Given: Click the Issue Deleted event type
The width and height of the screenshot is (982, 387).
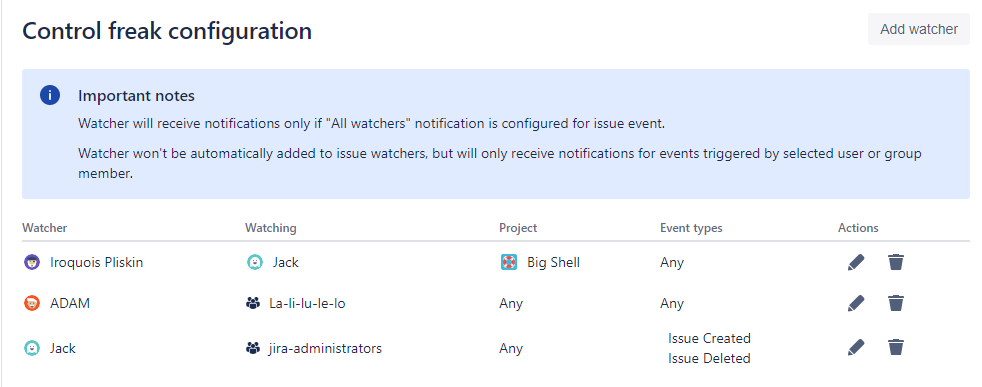Looking at the screenshot, I should (709, 359).
